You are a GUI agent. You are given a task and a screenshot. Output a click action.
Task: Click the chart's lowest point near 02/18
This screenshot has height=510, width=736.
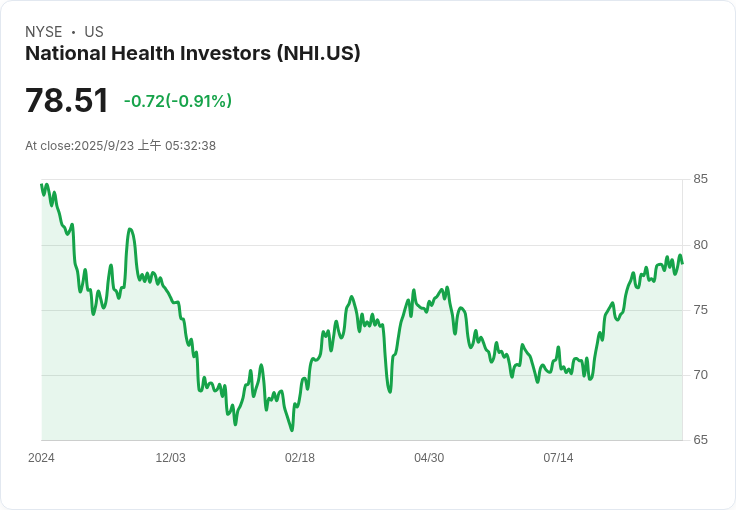point(291,430)
